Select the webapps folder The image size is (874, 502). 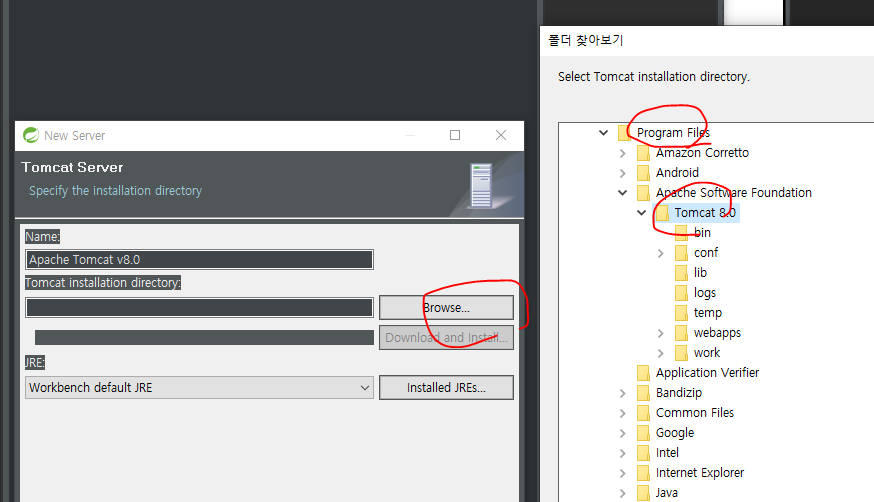click(717, 333)
